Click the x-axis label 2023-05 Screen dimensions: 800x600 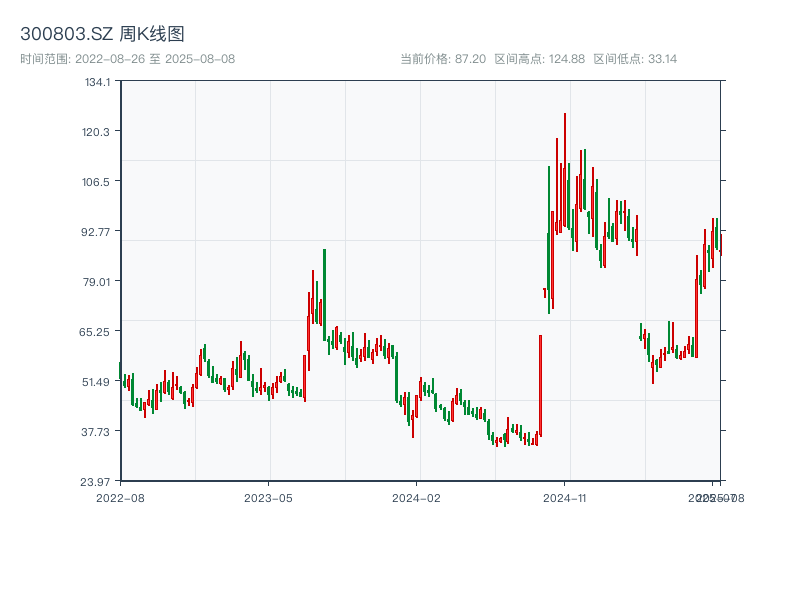pyautogui.click(x=268, y=498)
